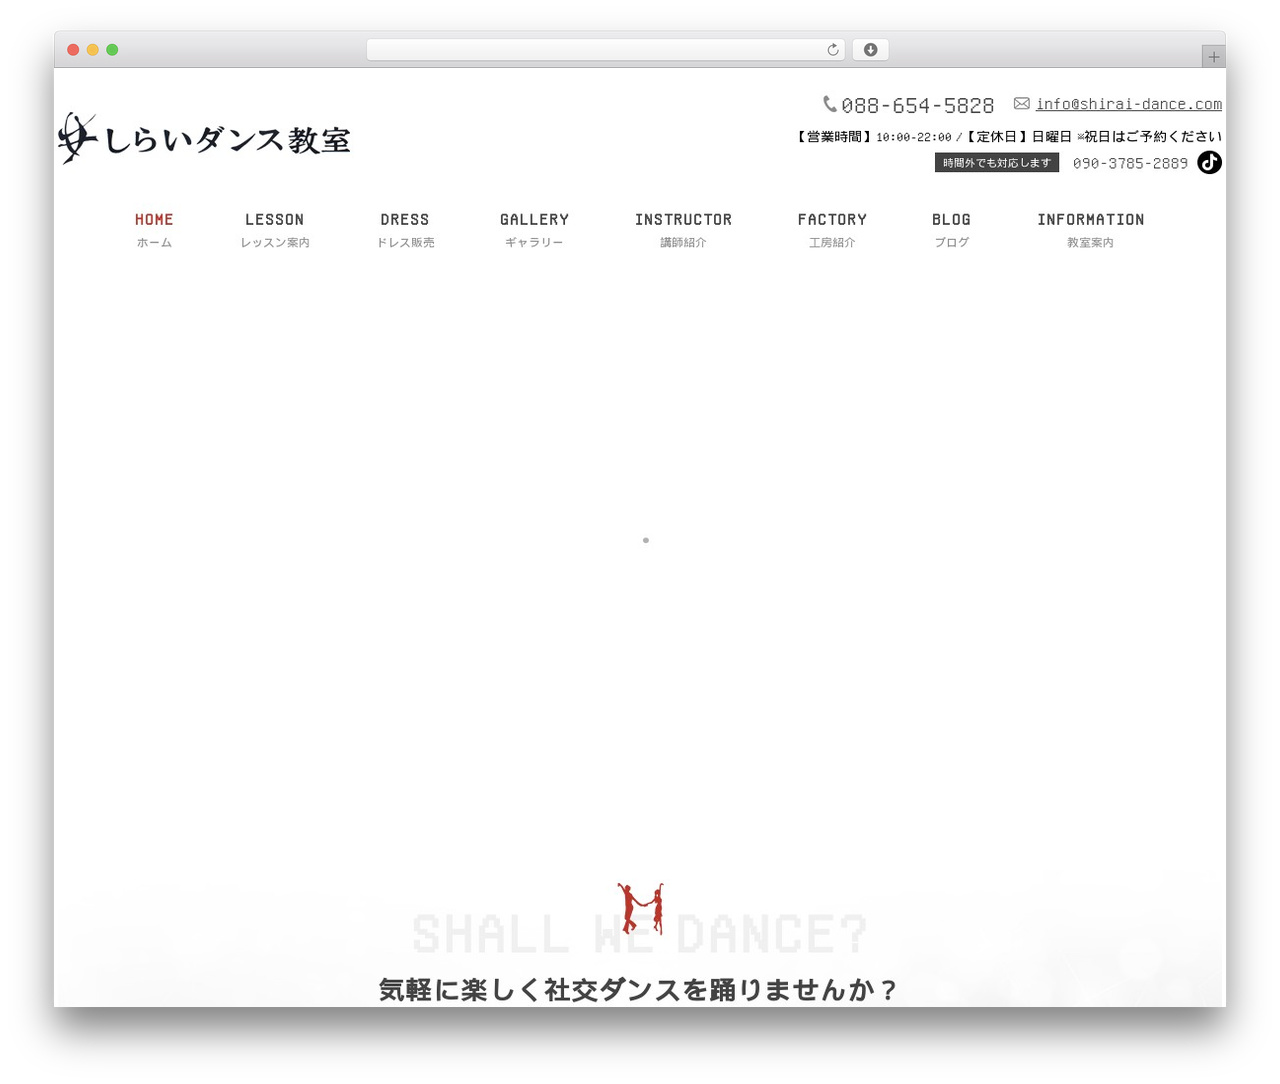Click the phone icon beside 088-654-5828

click(x=830, y=104)
